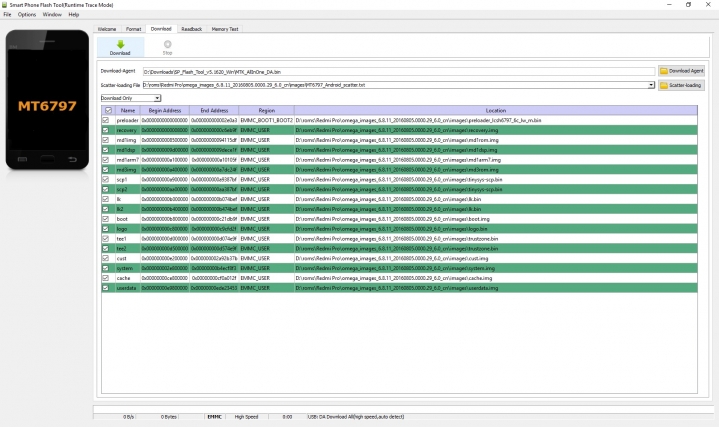This screenshot has width=719, height=427.
Task: Uncheck the preloader partition checkbox
Action: (106, 120)
